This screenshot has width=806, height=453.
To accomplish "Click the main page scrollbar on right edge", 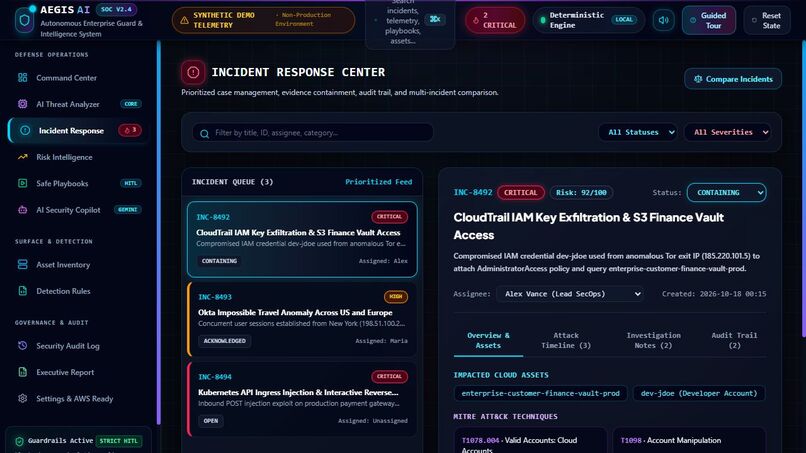I will pyautogui.click(x=803, y=189).
